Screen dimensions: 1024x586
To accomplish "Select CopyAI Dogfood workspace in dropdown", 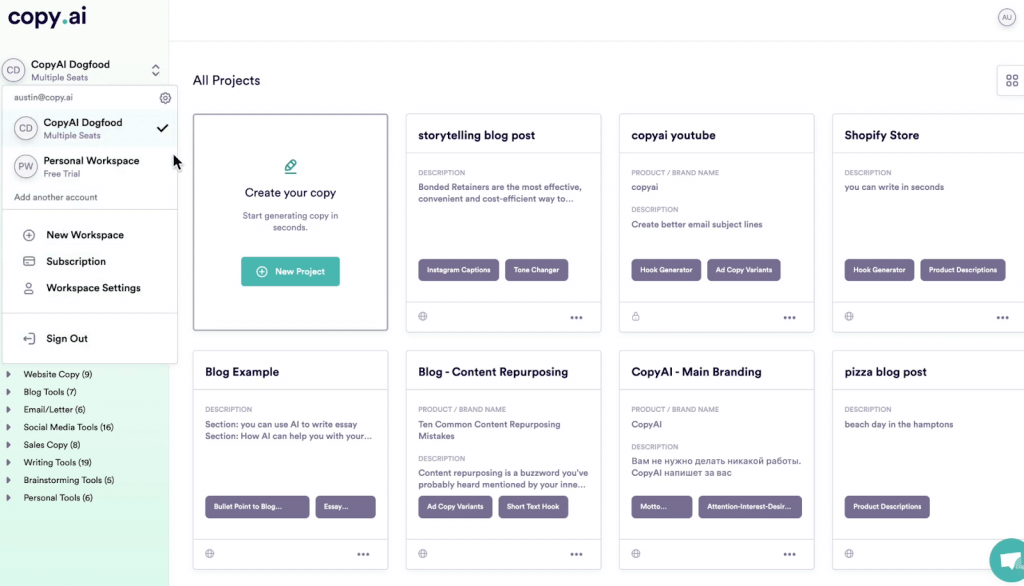I will pos(90,128).
